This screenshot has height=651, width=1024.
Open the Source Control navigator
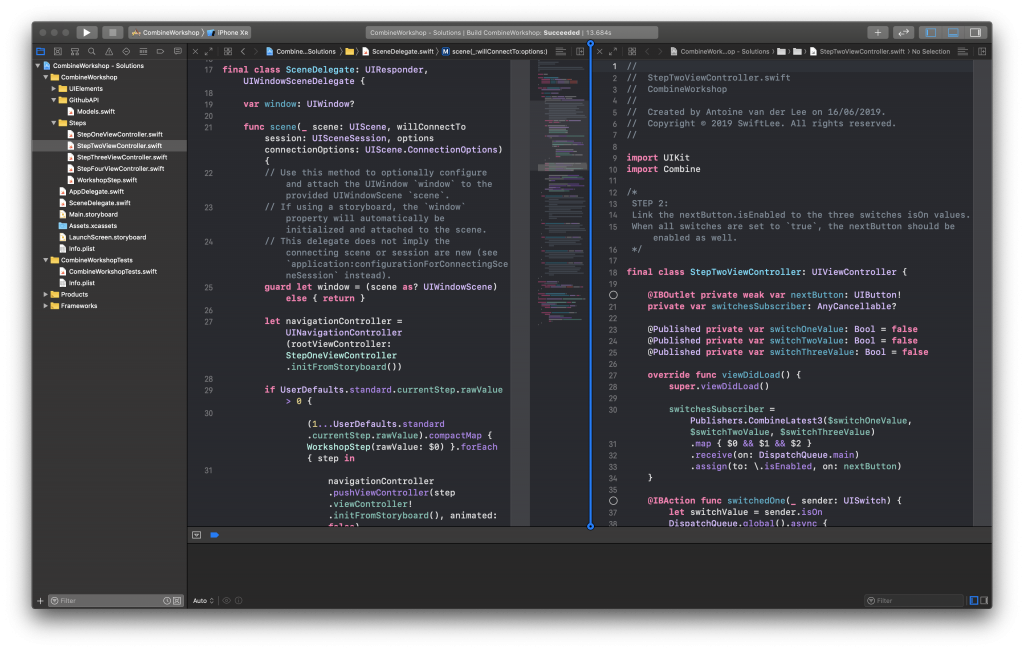(x=58, y=51)
